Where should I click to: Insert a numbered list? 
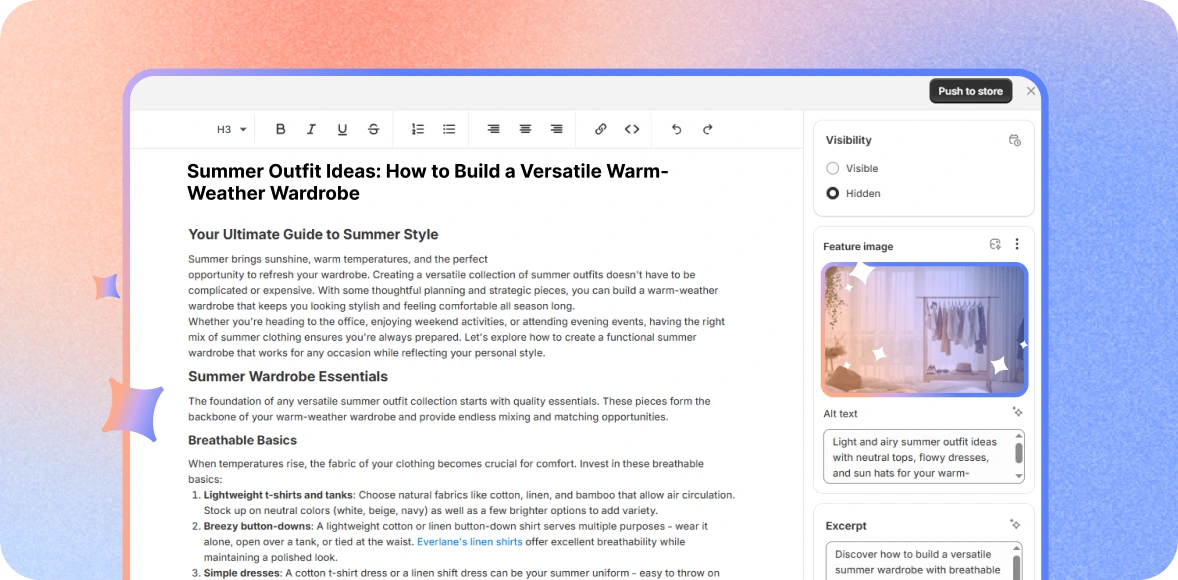418,129
